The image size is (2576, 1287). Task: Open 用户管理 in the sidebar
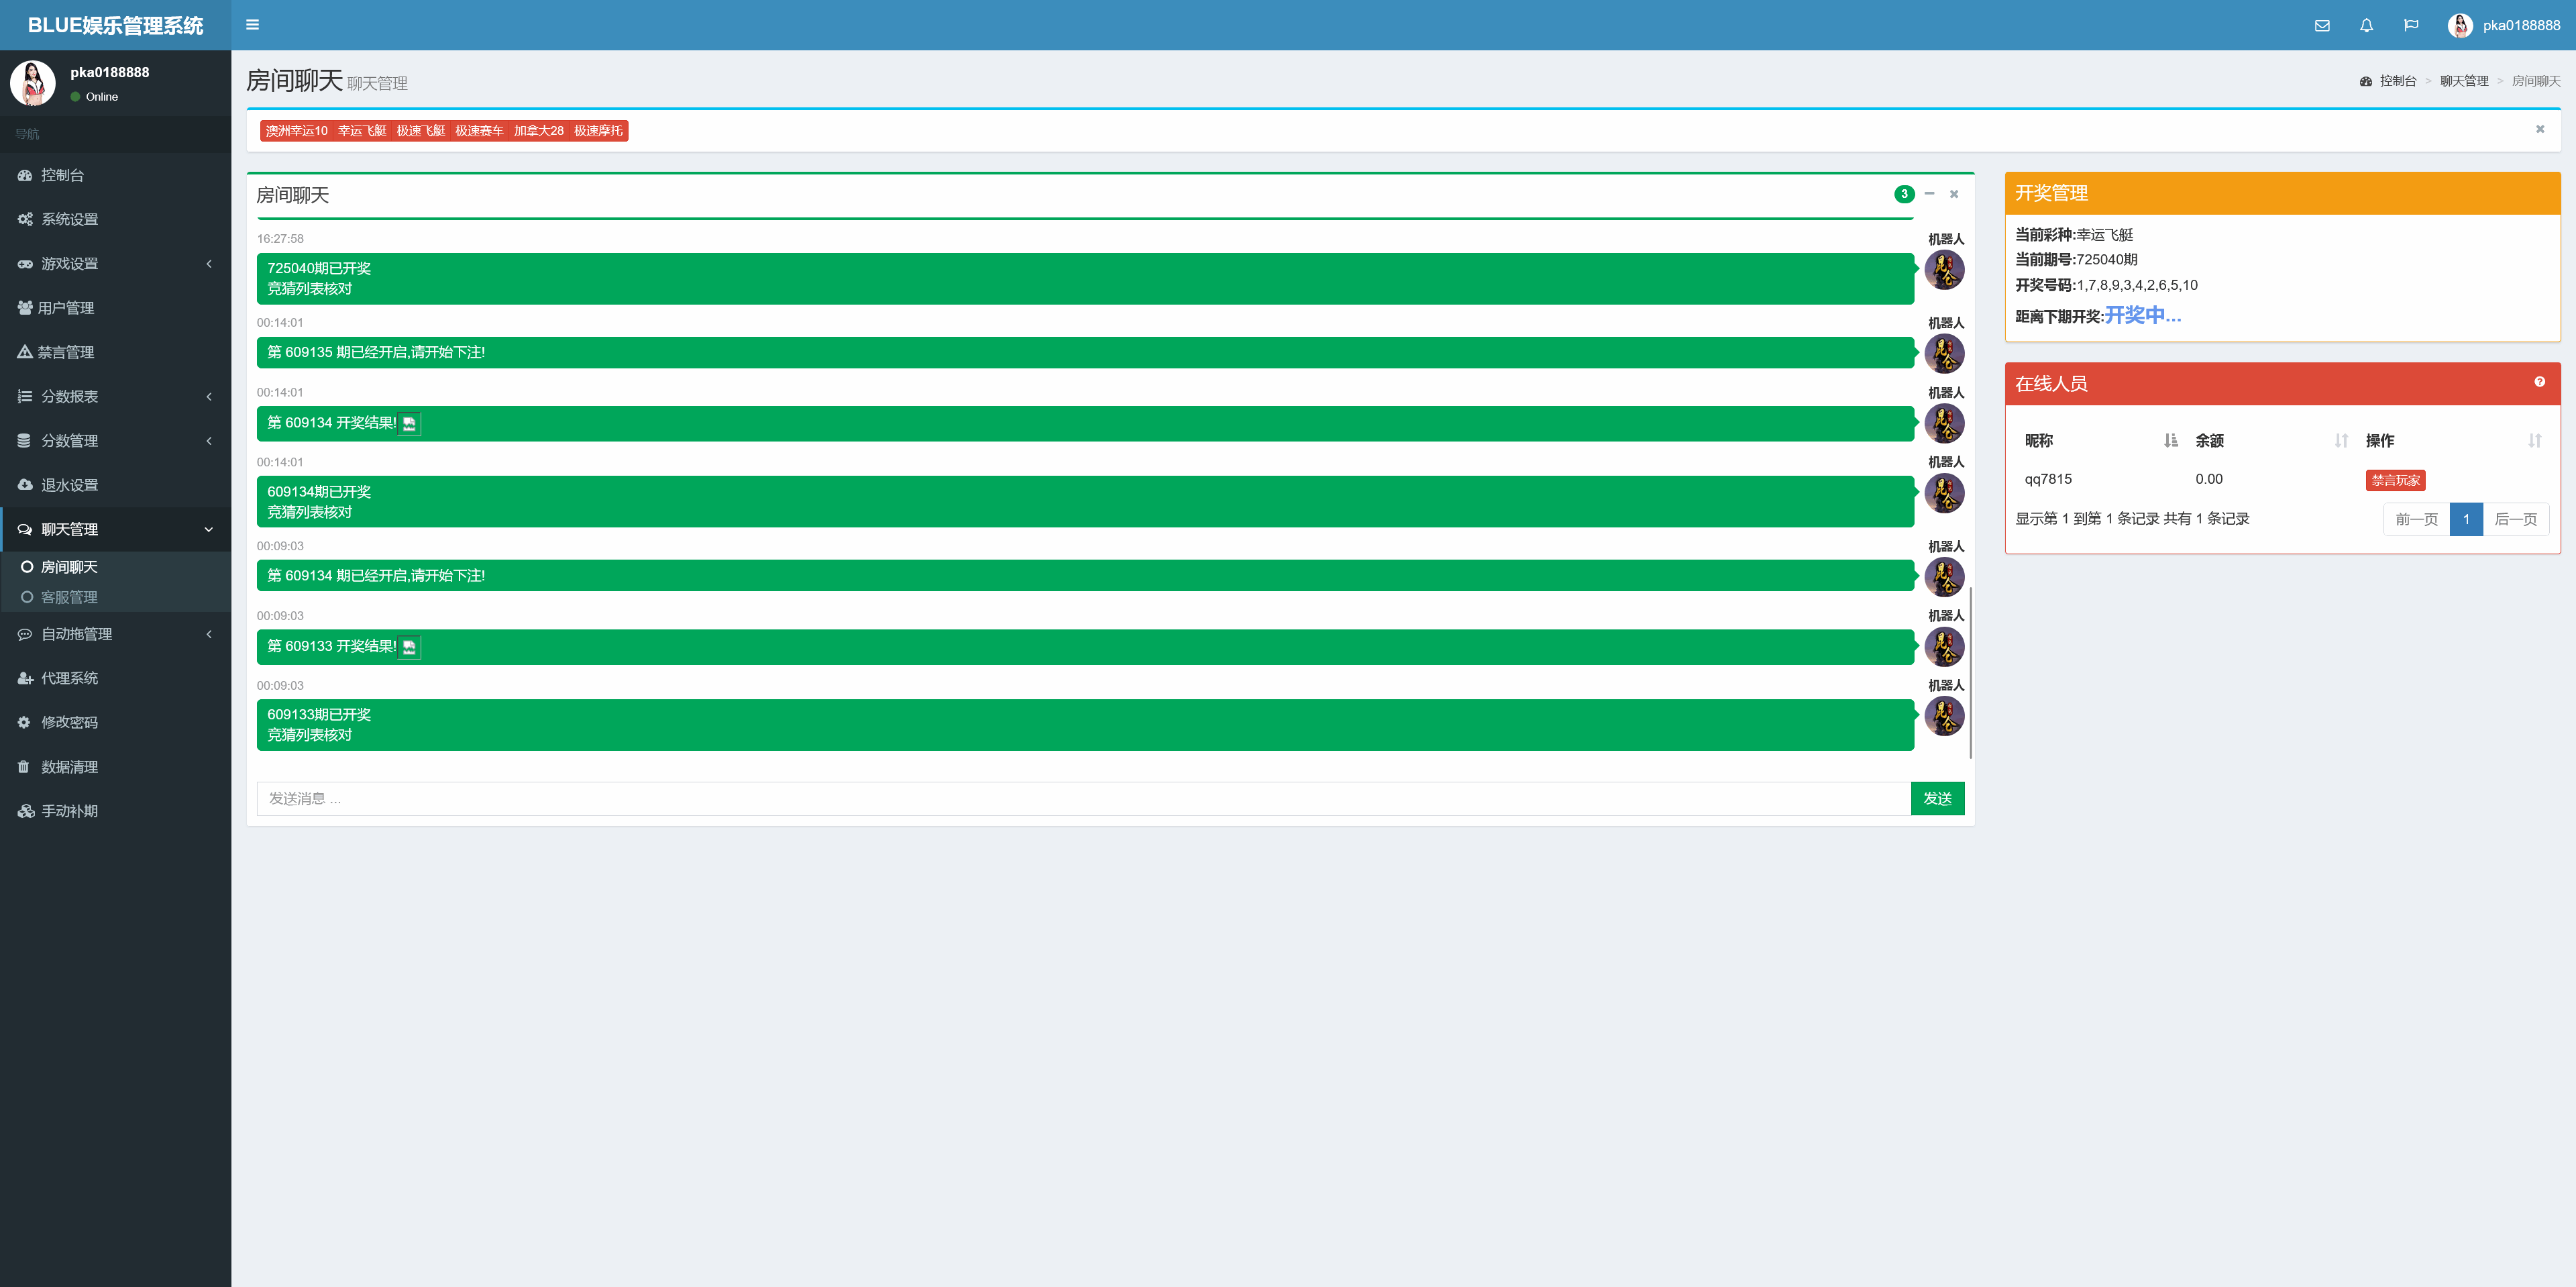[x=66, y=308]
